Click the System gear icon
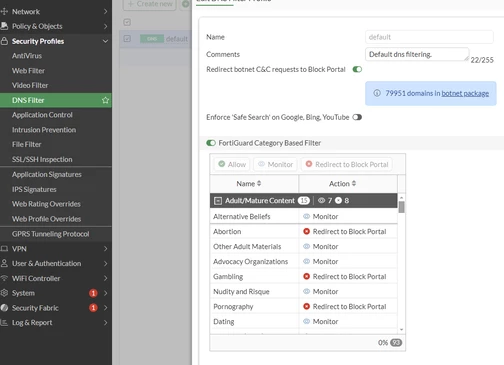Viewport: 504px width, 365px height. pyautogui.click(x=4, y=293)
